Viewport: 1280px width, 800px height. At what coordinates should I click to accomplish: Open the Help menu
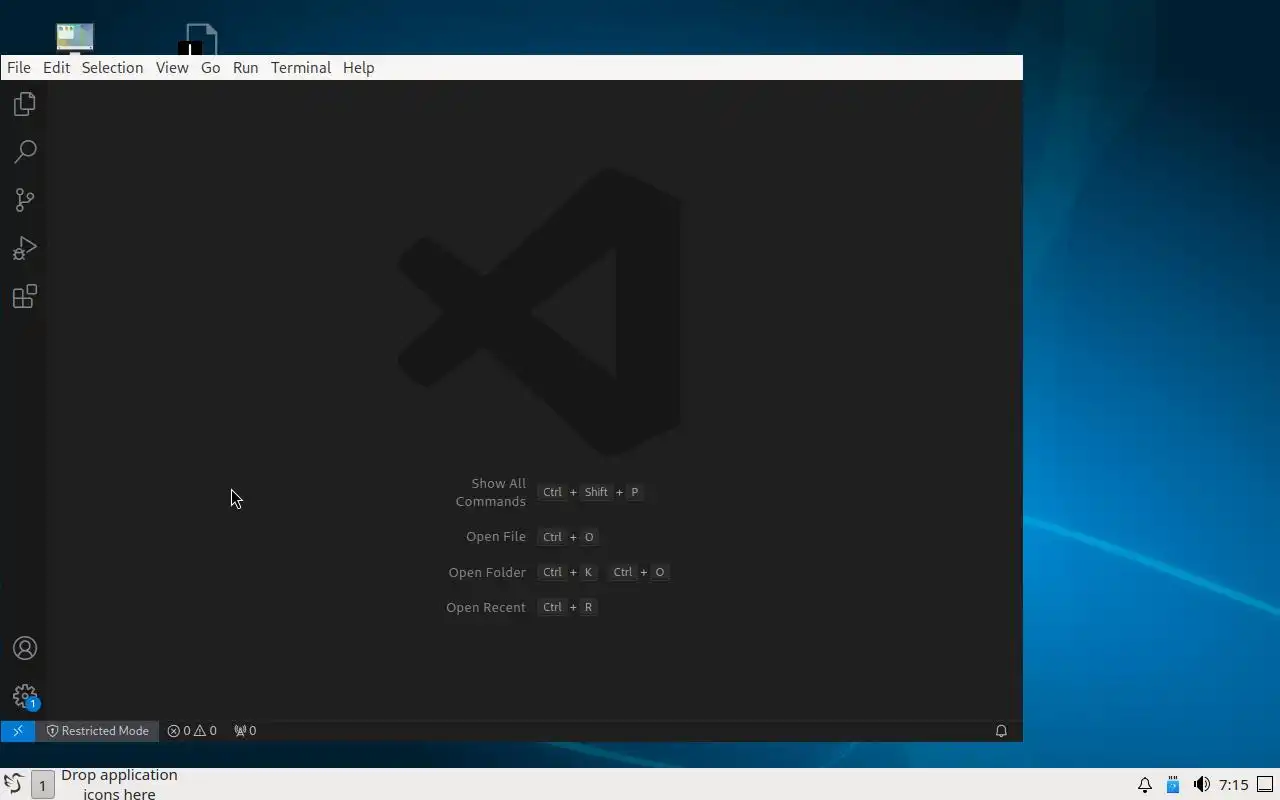(358, 68)
